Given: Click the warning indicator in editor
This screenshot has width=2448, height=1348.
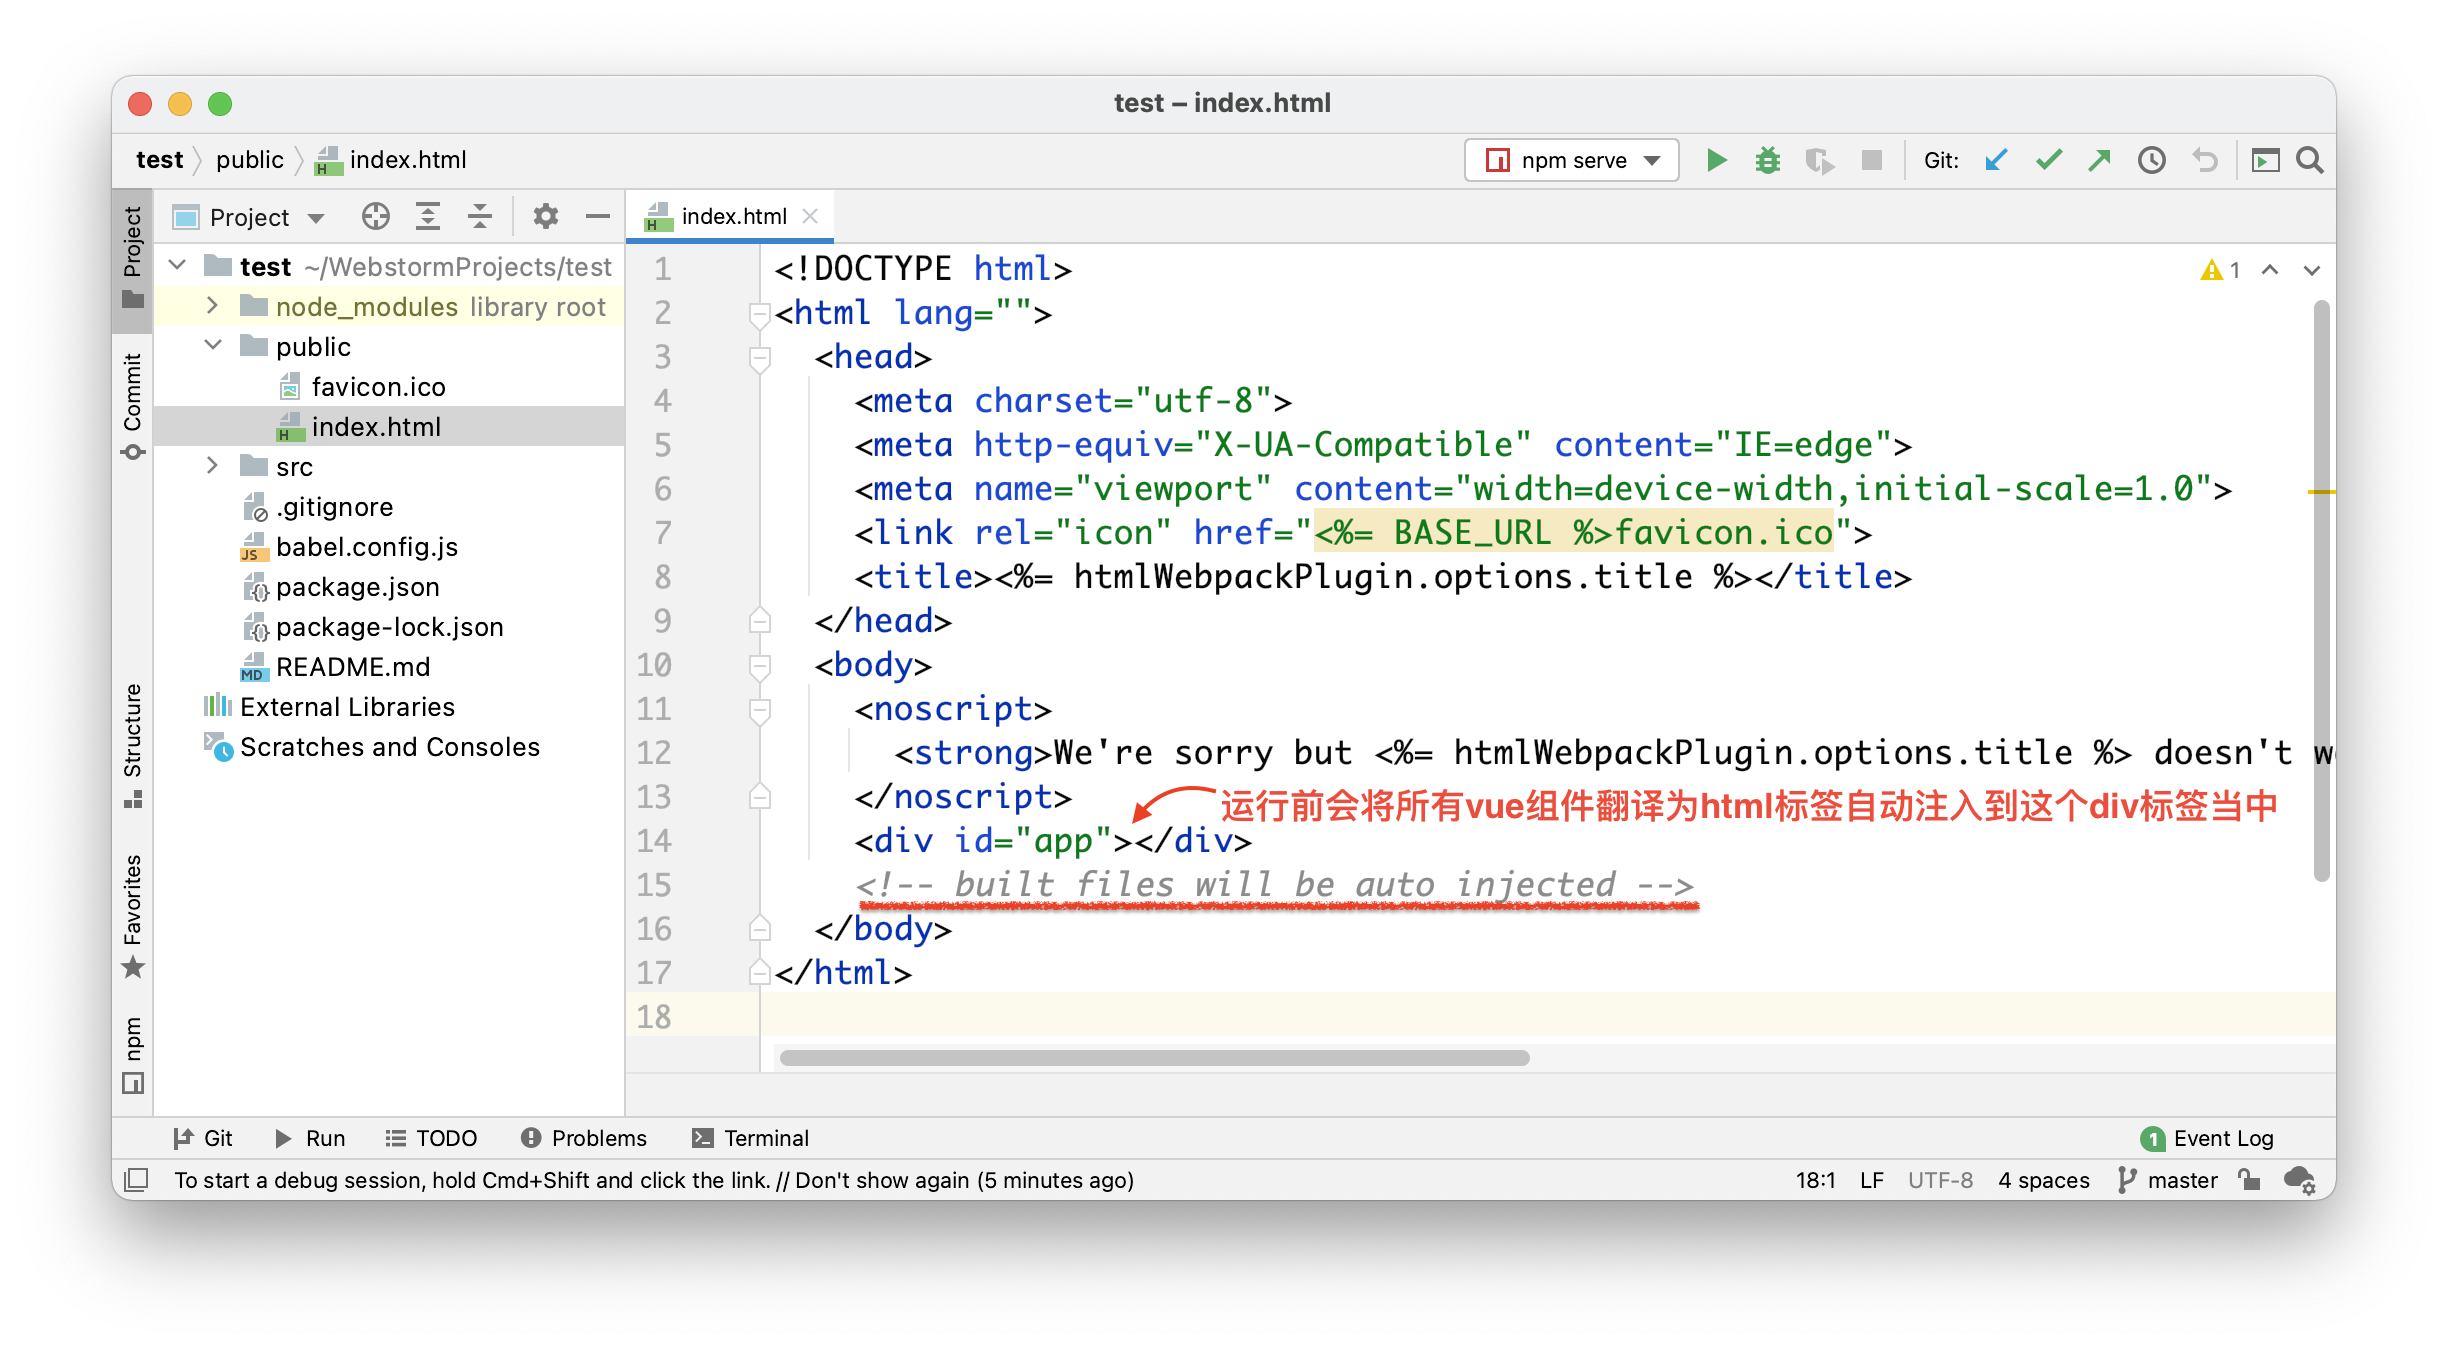Looking at the screenshot, I should 2220,270.
